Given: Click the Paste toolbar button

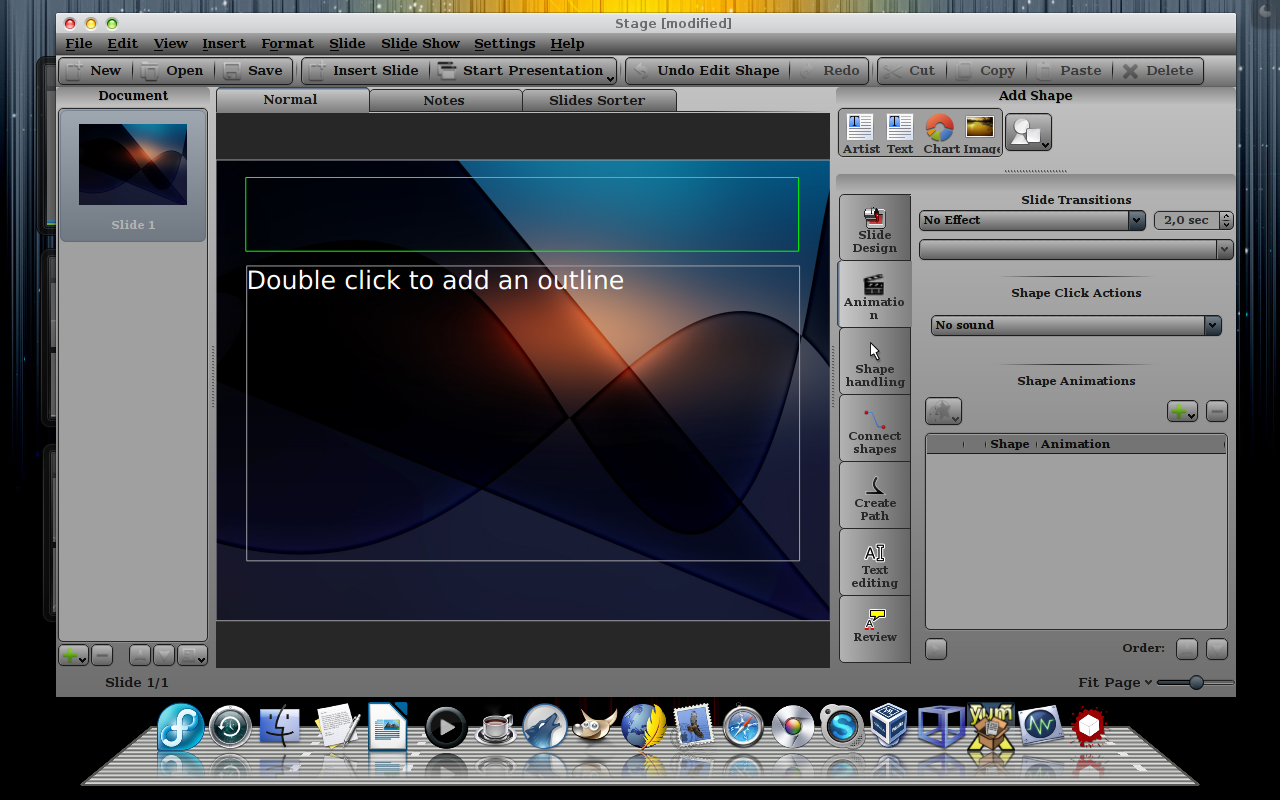Looking at the screenshot, I should (x=1069, y=71).
